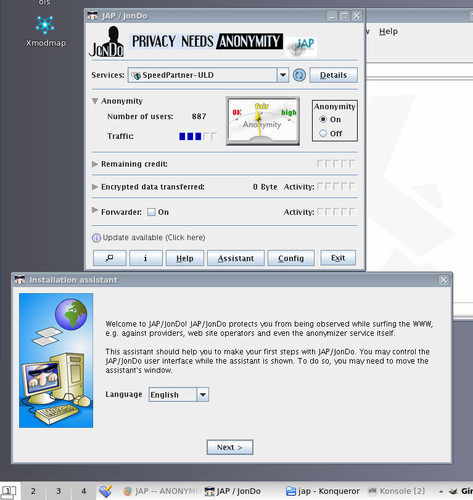
Task: Click the Traffic level bar indicator
Action: 198,136
